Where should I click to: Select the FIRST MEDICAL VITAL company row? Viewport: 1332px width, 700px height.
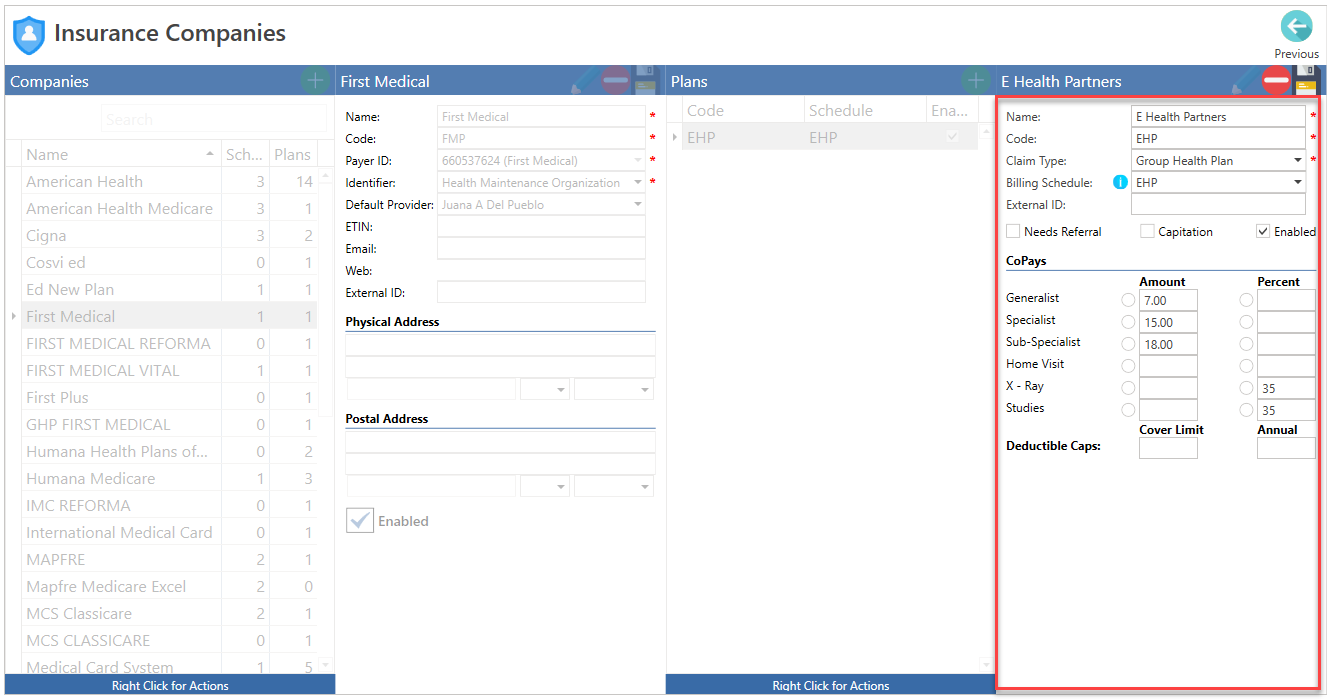pos(169,371)
